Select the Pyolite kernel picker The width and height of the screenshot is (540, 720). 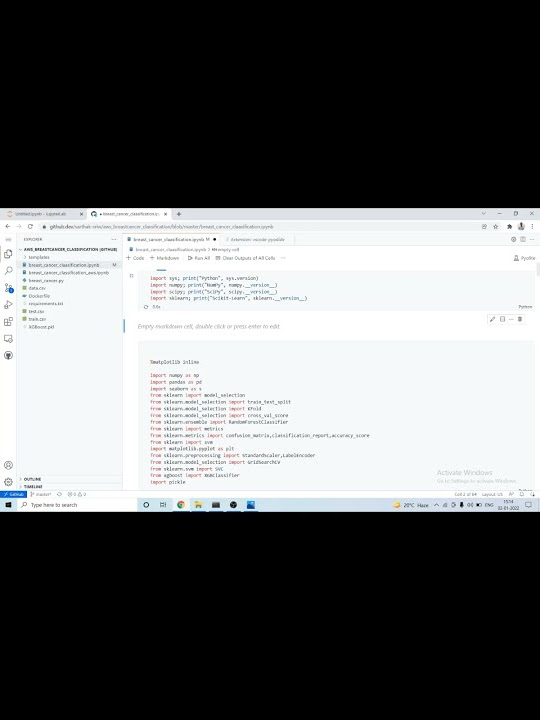524,258
